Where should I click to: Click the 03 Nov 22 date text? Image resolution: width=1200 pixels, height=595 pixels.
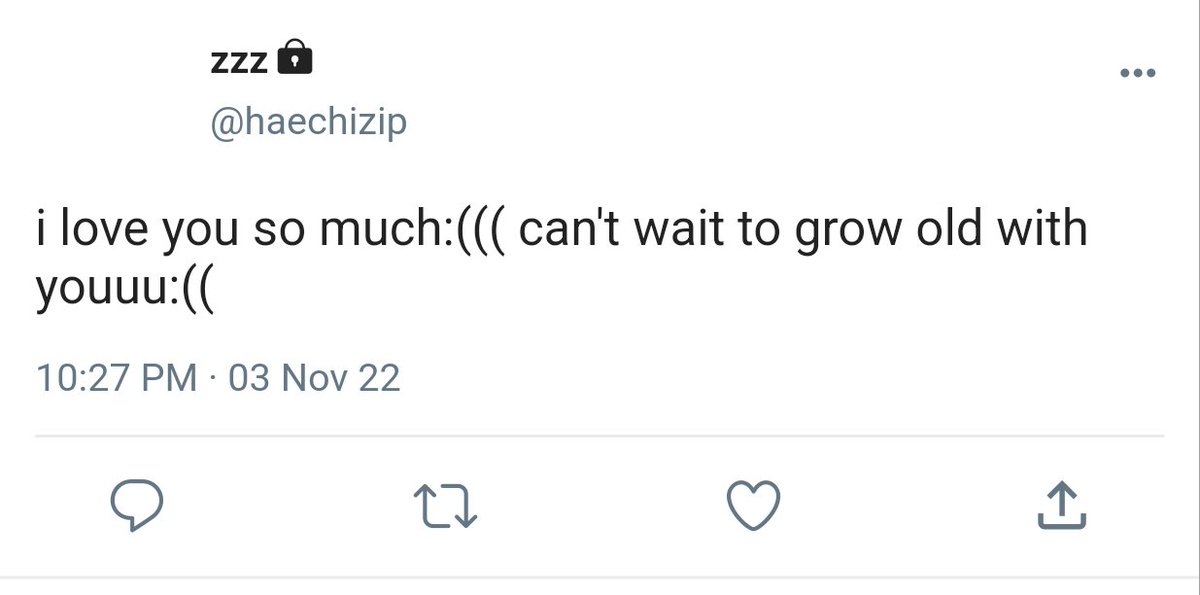click(x=314, y=379)
